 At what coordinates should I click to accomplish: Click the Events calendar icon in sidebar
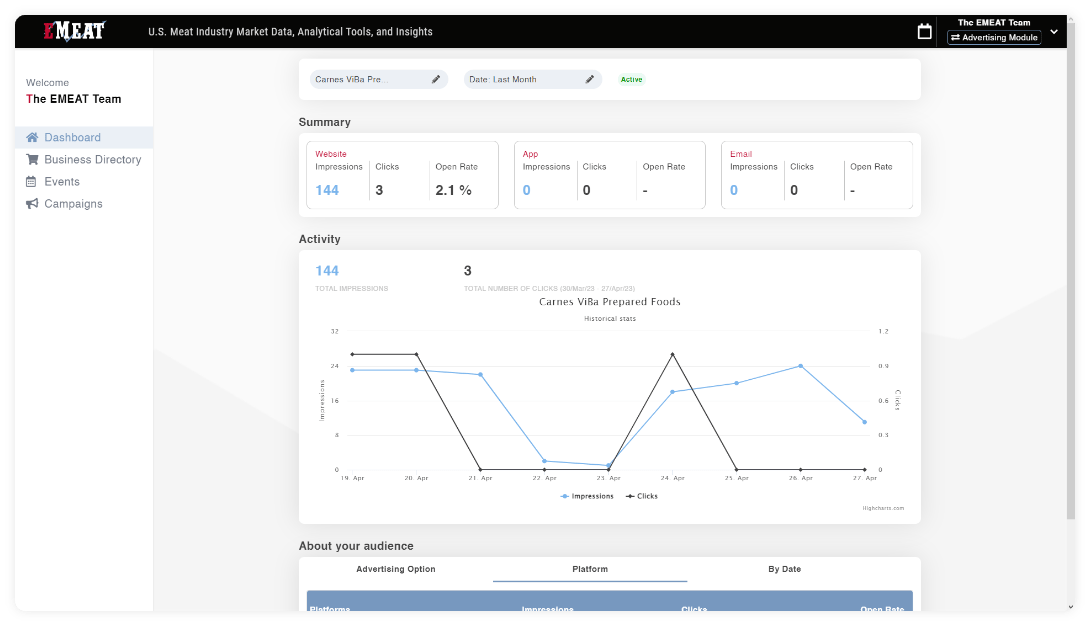point(32,182)
